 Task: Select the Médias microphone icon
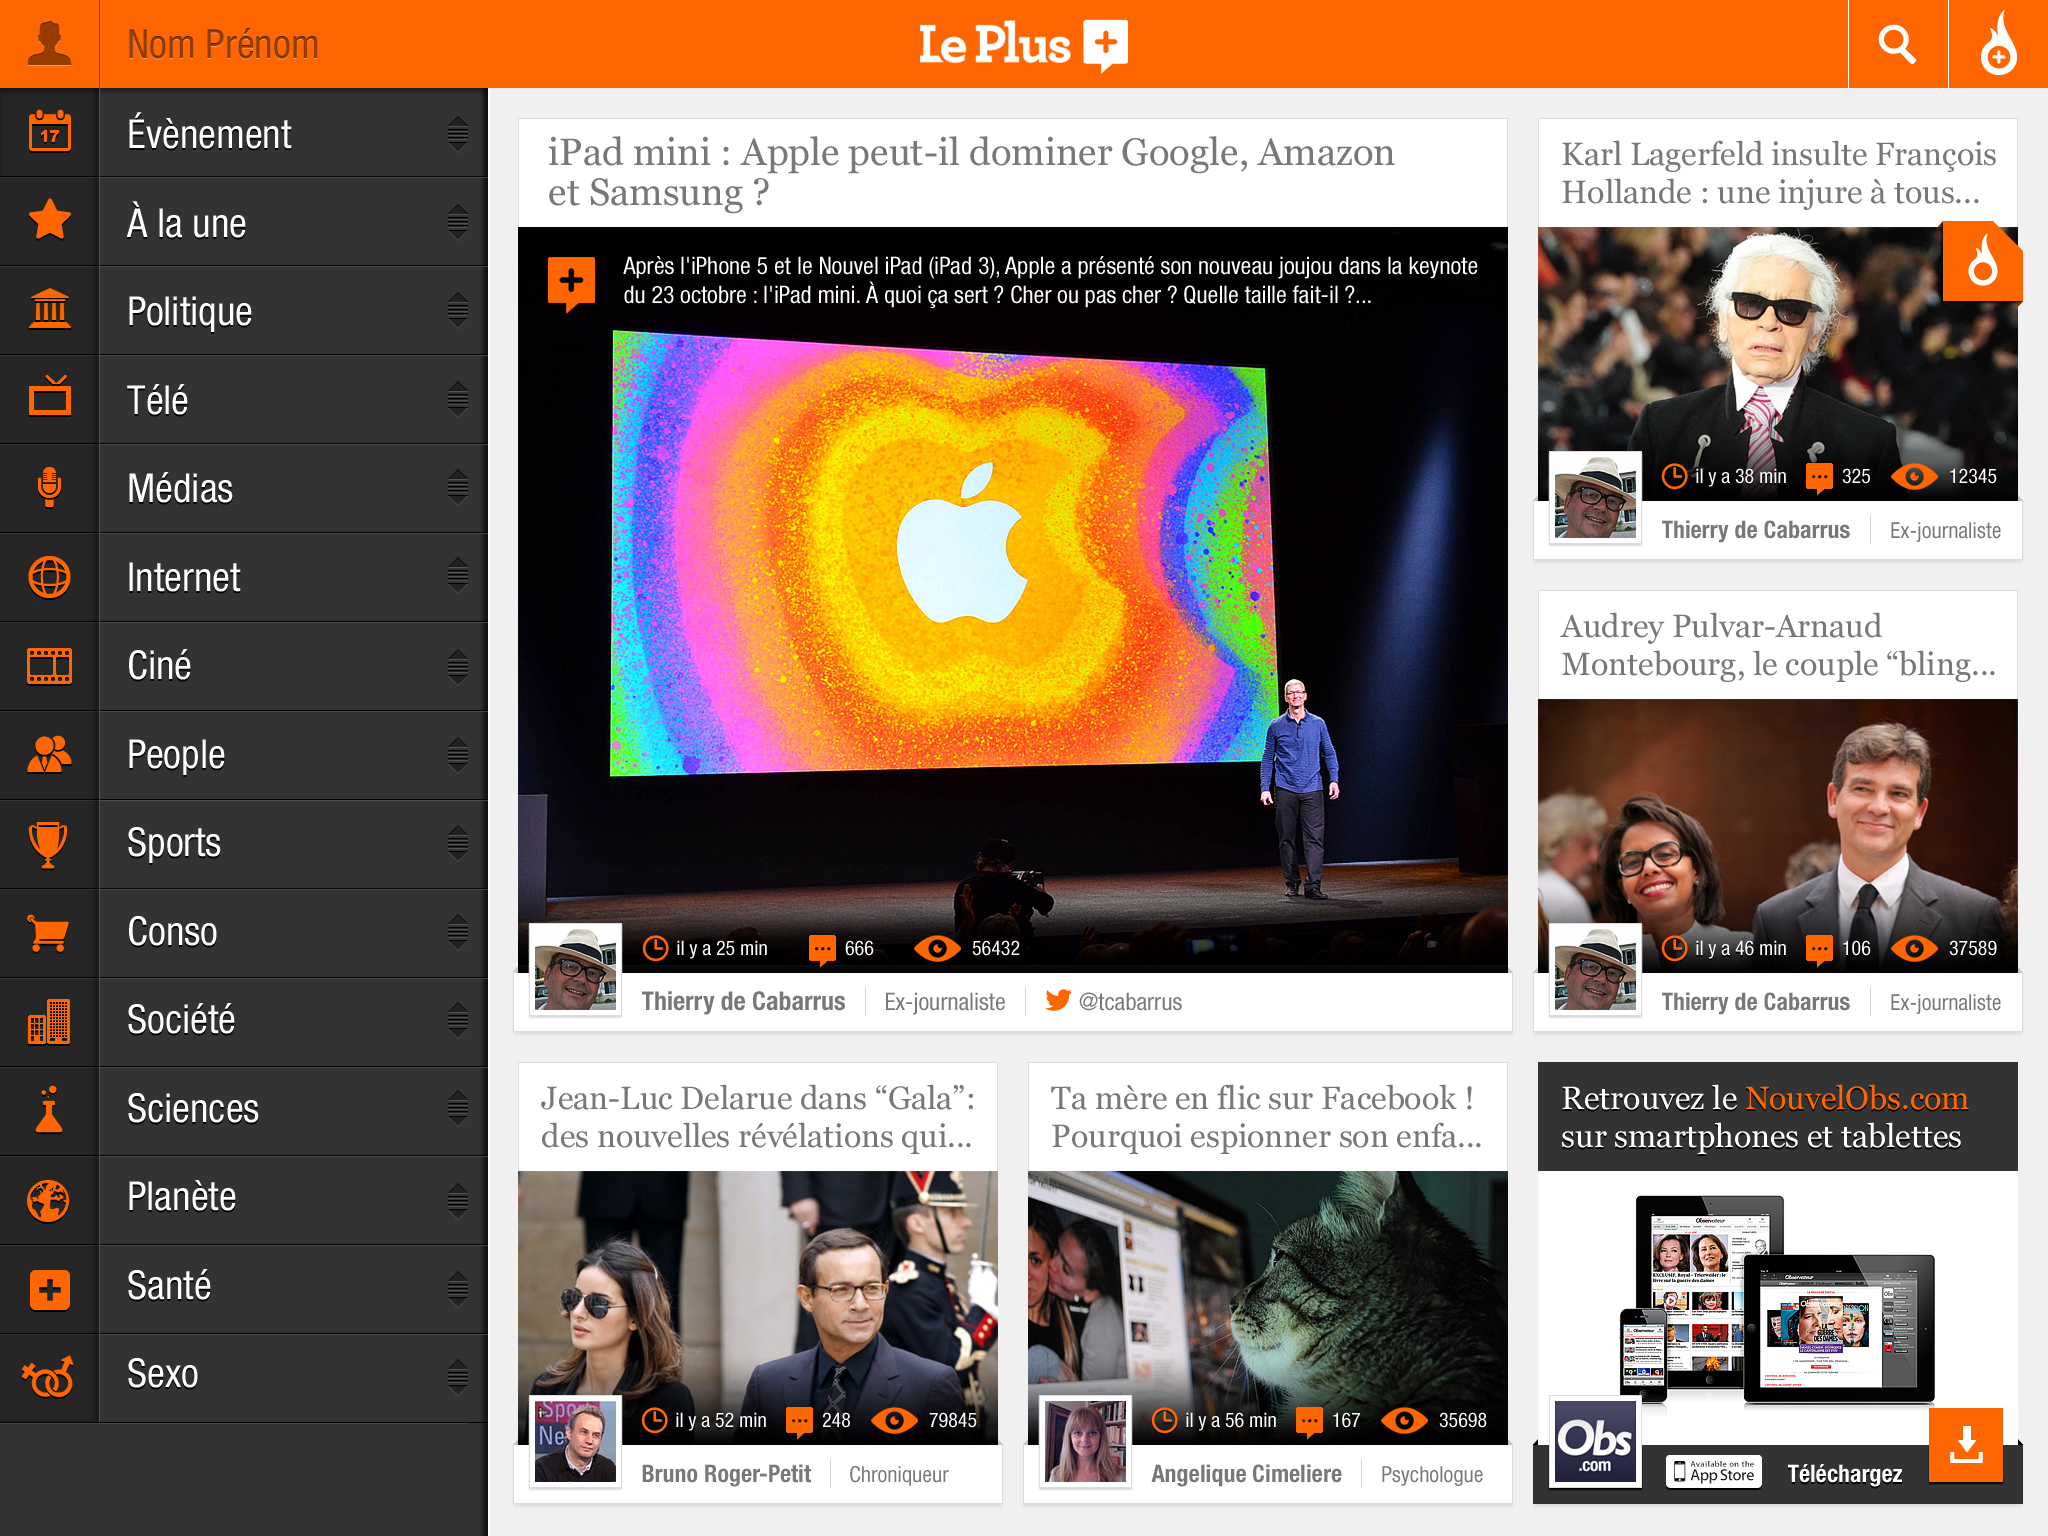(49, 487)
